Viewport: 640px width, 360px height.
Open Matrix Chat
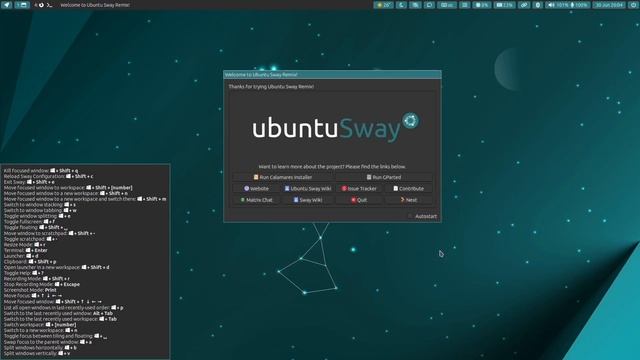click(x=256, y=200)
